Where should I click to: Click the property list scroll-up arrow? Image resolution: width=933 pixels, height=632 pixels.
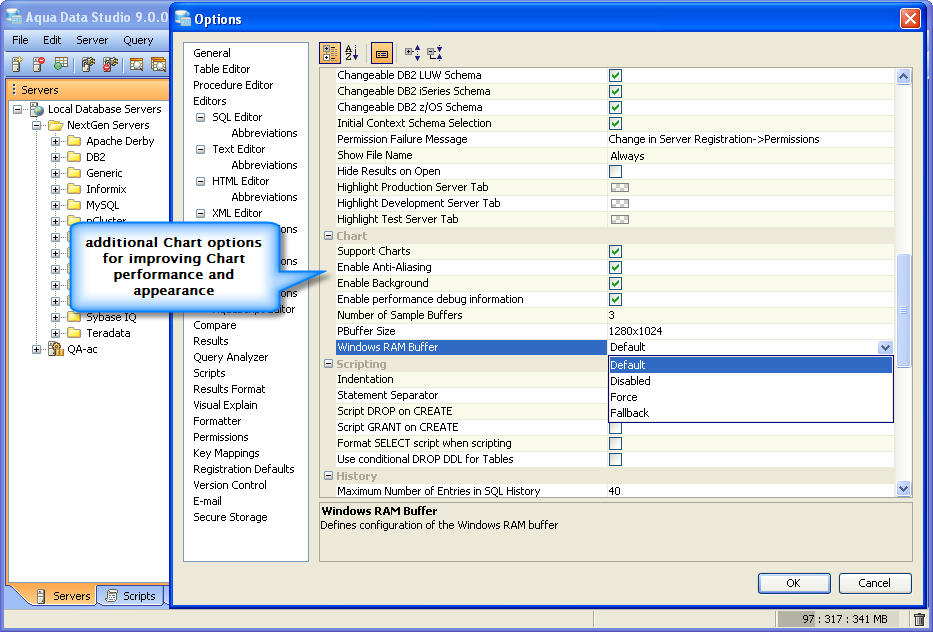point(903,77)
